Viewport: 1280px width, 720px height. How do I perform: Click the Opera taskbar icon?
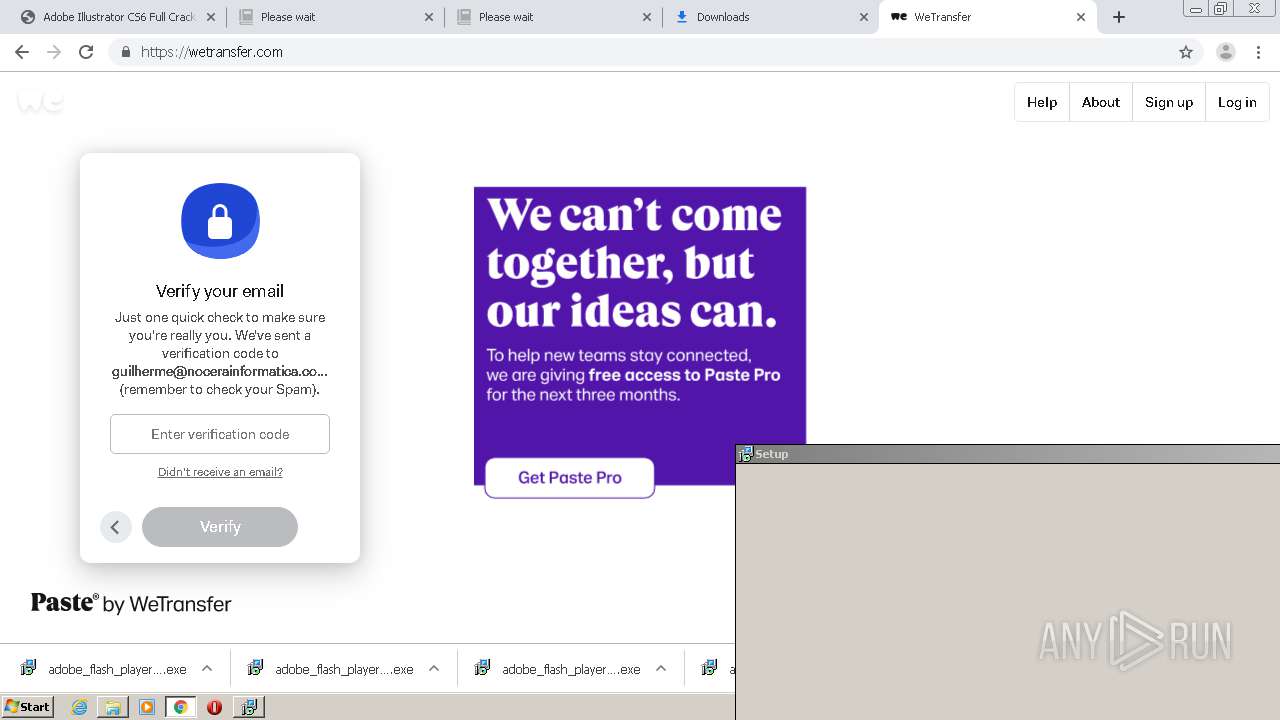tap(214, 707)
